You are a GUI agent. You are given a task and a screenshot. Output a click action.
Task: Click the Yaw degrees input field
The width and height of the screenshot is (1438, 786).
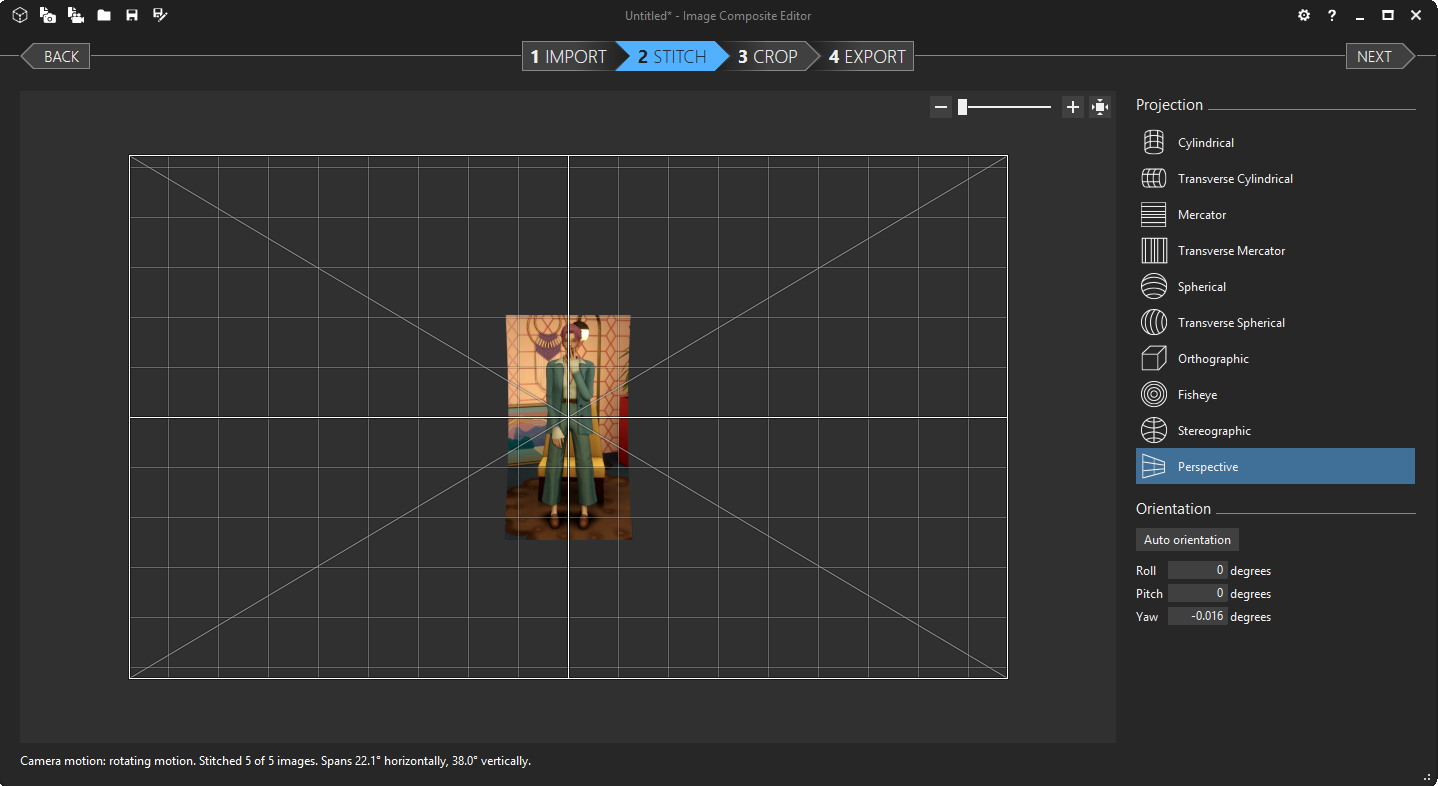(1197, 616)
